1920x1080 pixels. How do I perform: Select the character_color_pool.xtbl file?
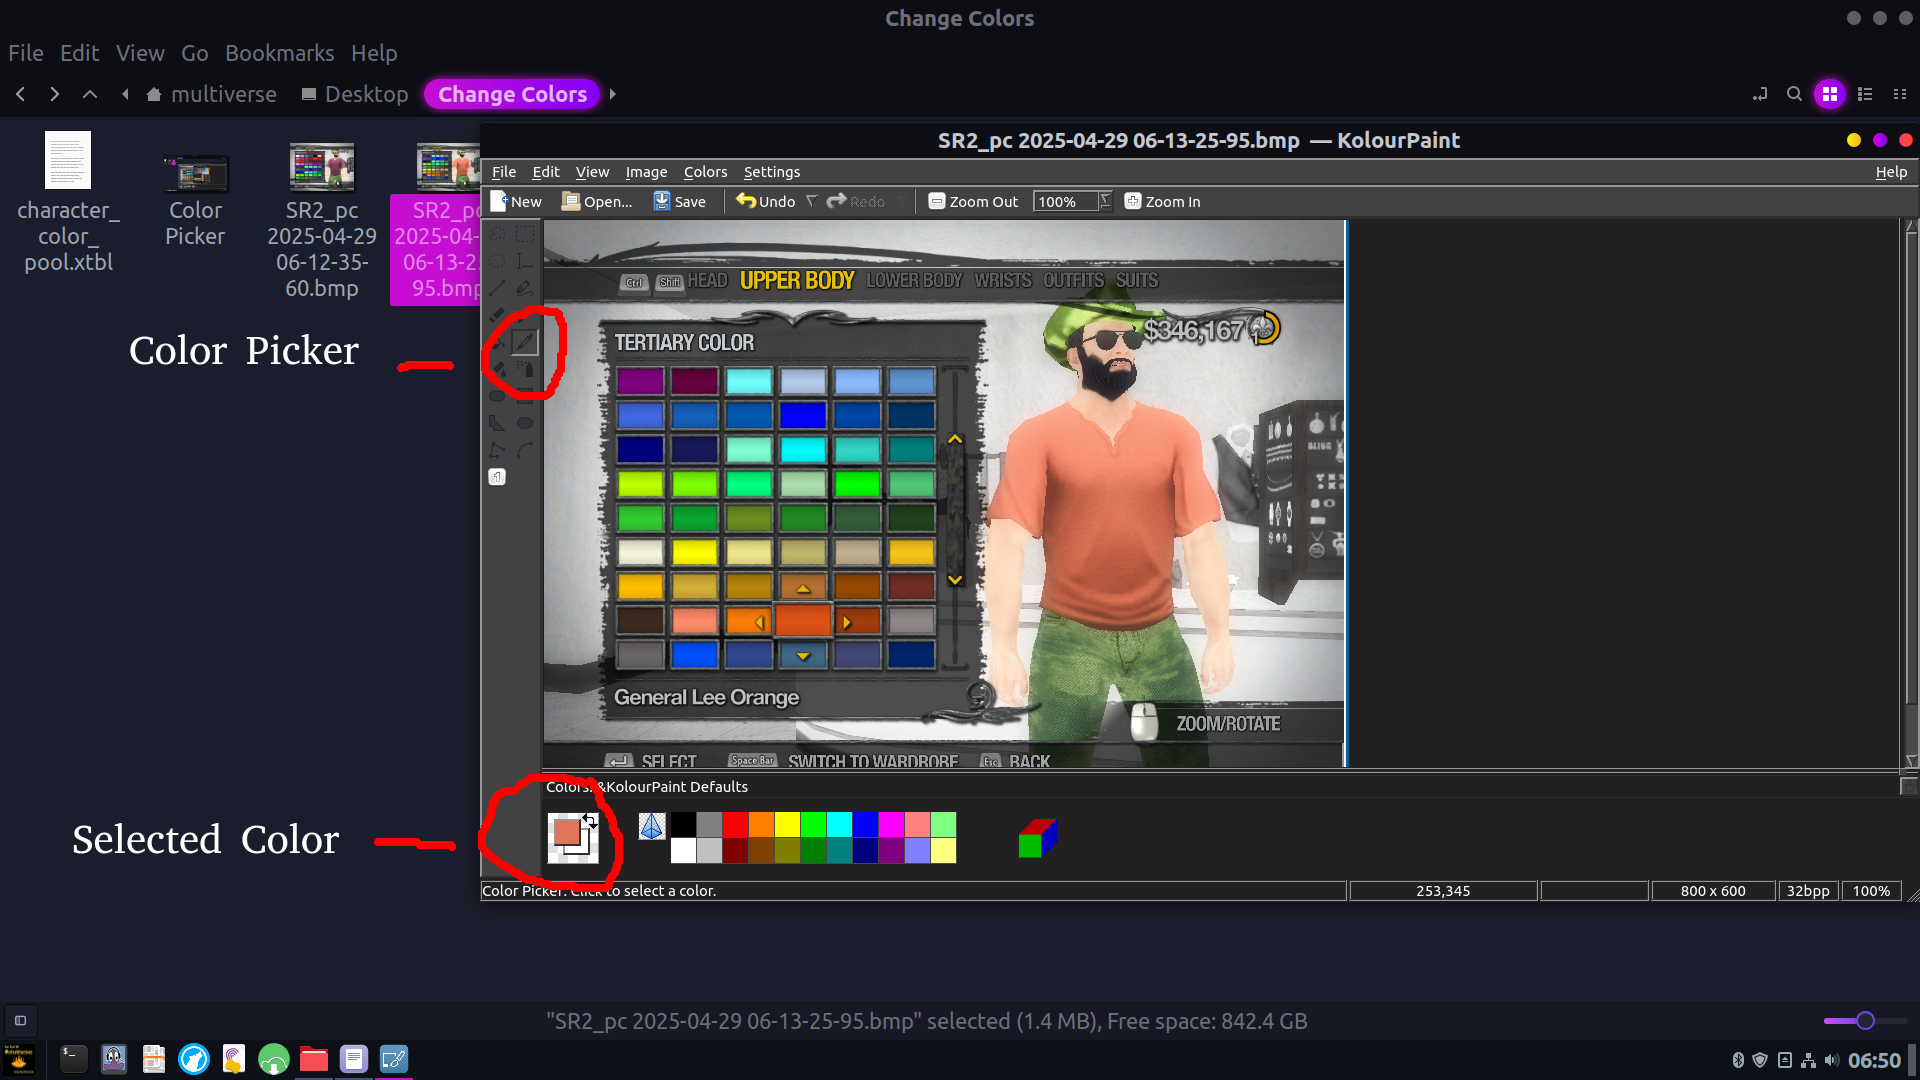click(x=68, y=202)
